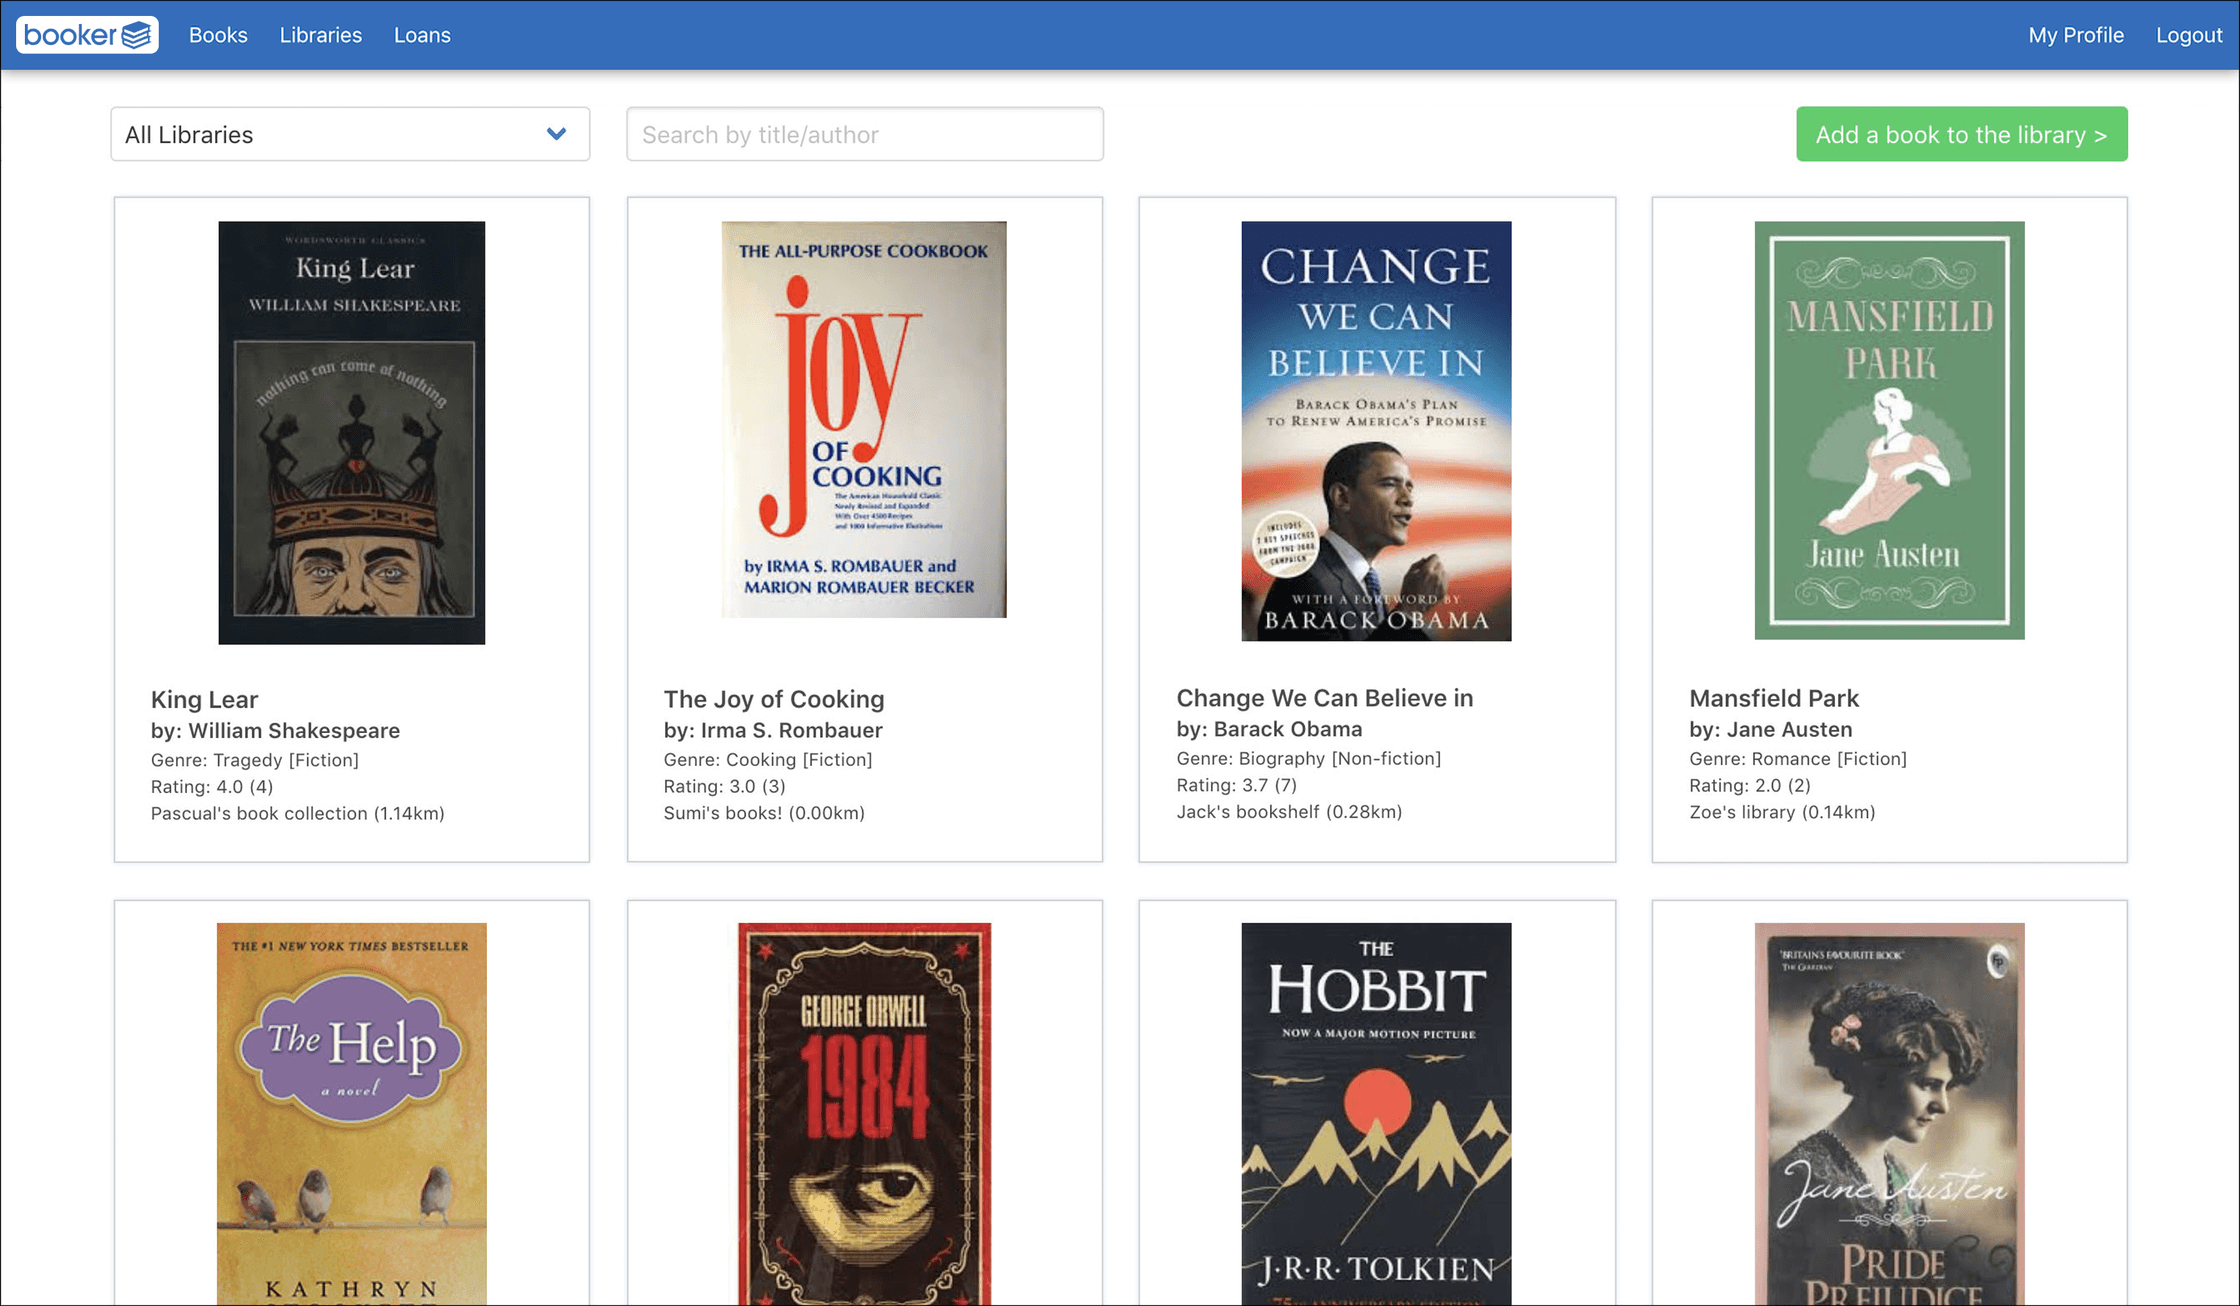This screenshot has width=2240, height=1306.
Task: Open the Mansfield Park cover image
Action: [x=1890, y=431]
